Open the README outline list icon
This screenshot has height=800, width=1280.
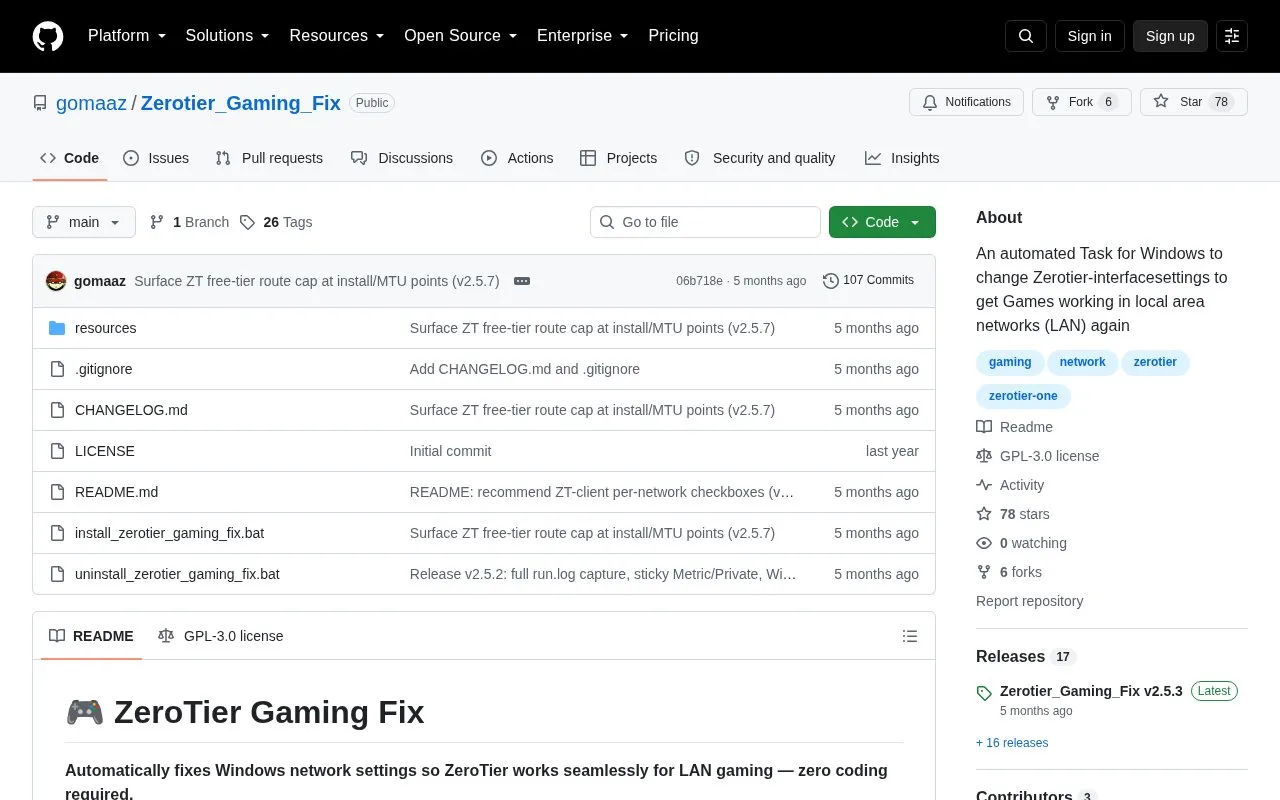pos(910,636)
